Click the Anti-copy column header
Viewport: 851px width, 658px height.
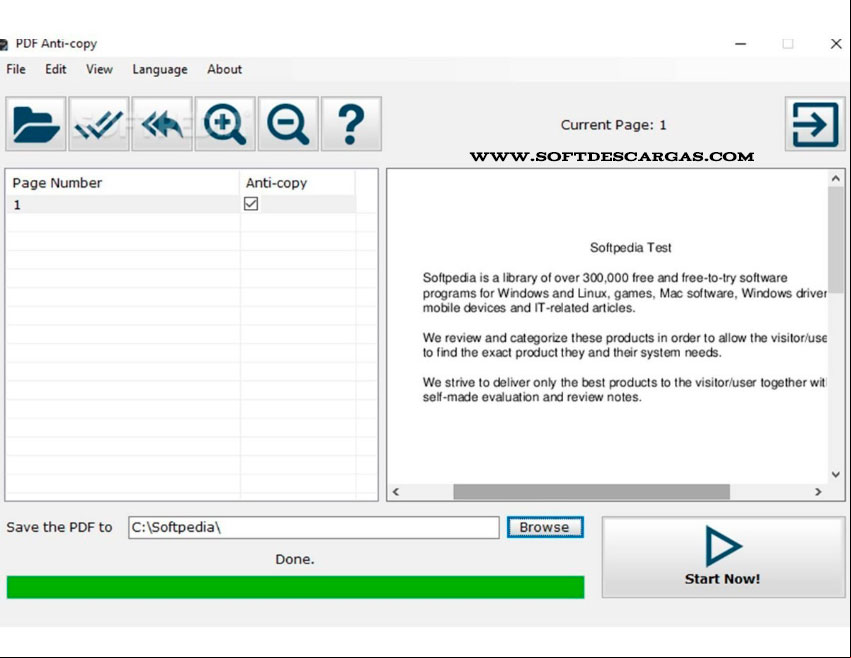(297, 182)
